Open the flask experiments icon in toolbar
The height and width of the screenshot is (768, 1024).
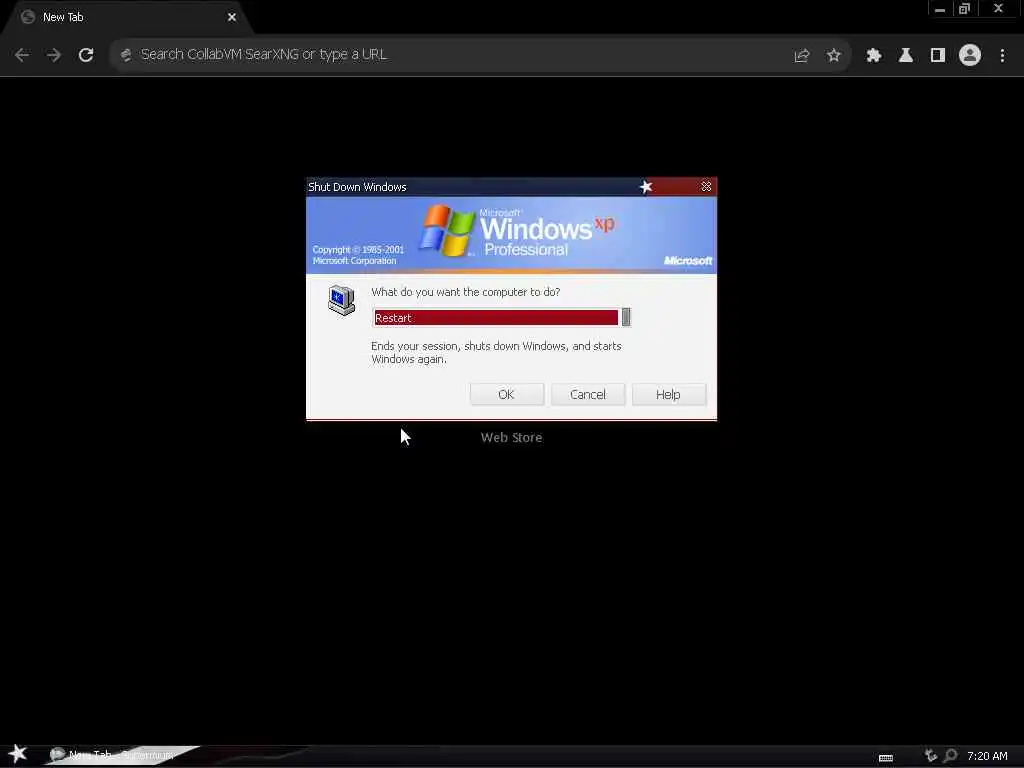point(906,56)
